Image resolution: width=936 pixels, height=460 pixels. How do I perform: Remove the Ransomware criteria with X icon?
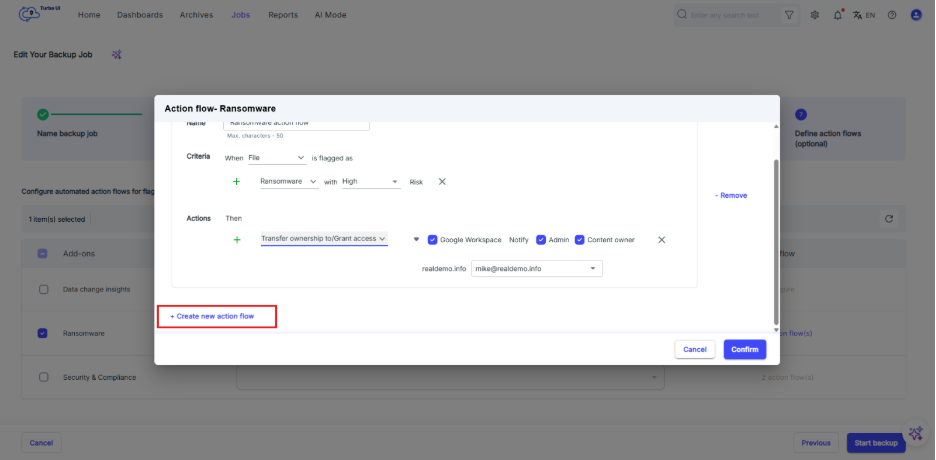point(442,182)
